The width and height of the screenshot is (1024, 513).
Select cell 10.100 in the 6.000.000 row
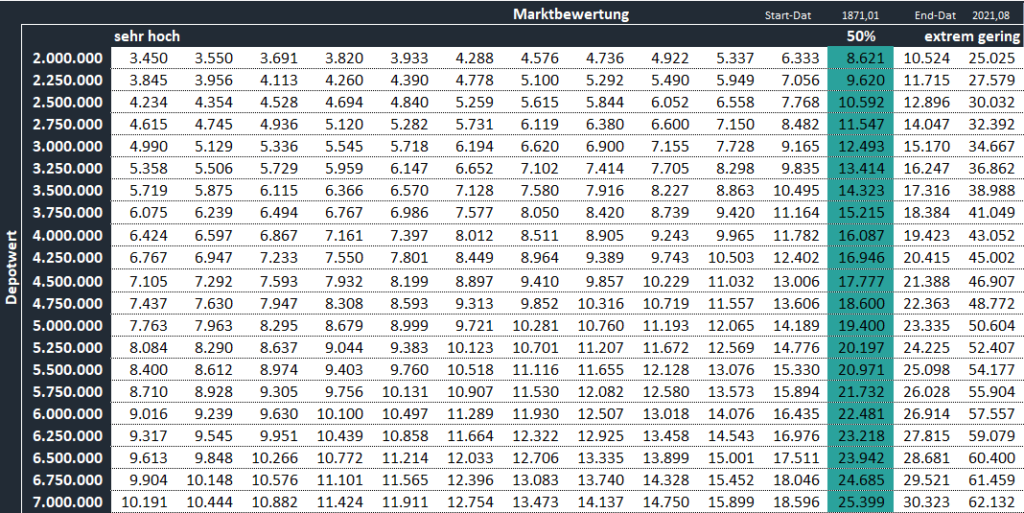[340, 414]
